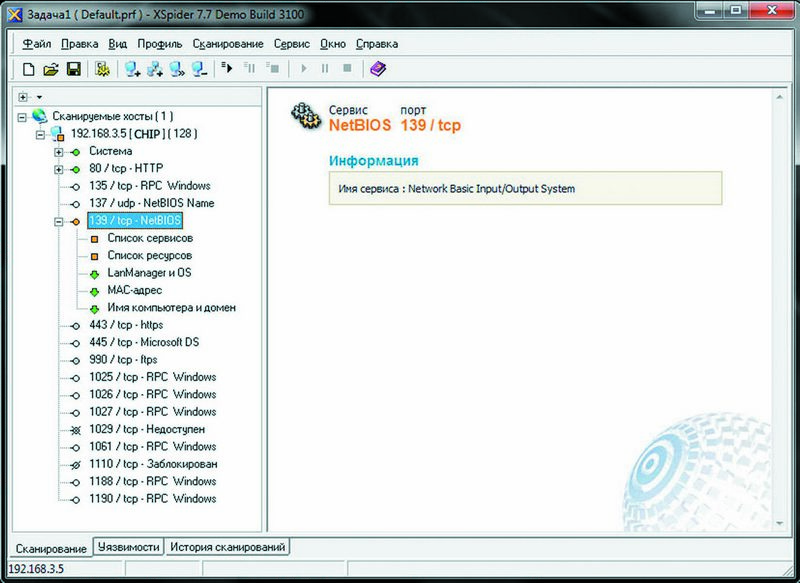The image size is (800, 583).
Task: Select 1061 / tcp - RPC Windows row
Action: (x=153, y=447)
